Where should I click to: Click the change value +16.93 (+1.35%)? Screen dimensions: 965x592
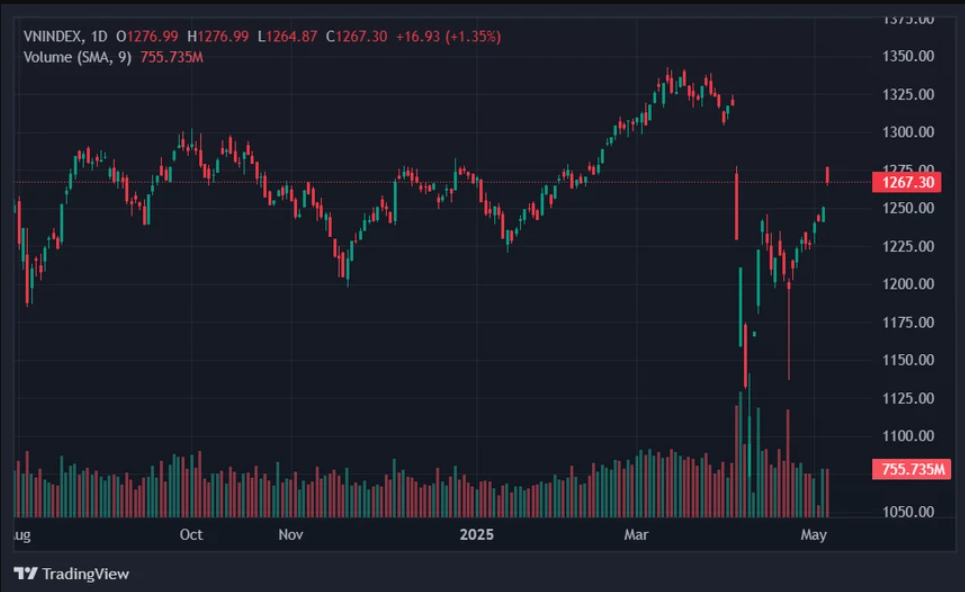click(448, 36)
